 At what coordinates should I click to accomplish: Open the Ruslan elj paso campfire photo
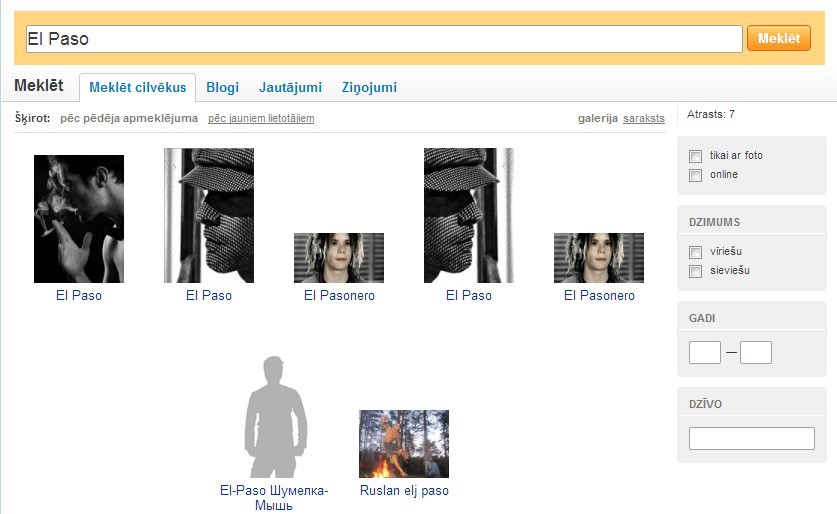[x=404, y=444]
